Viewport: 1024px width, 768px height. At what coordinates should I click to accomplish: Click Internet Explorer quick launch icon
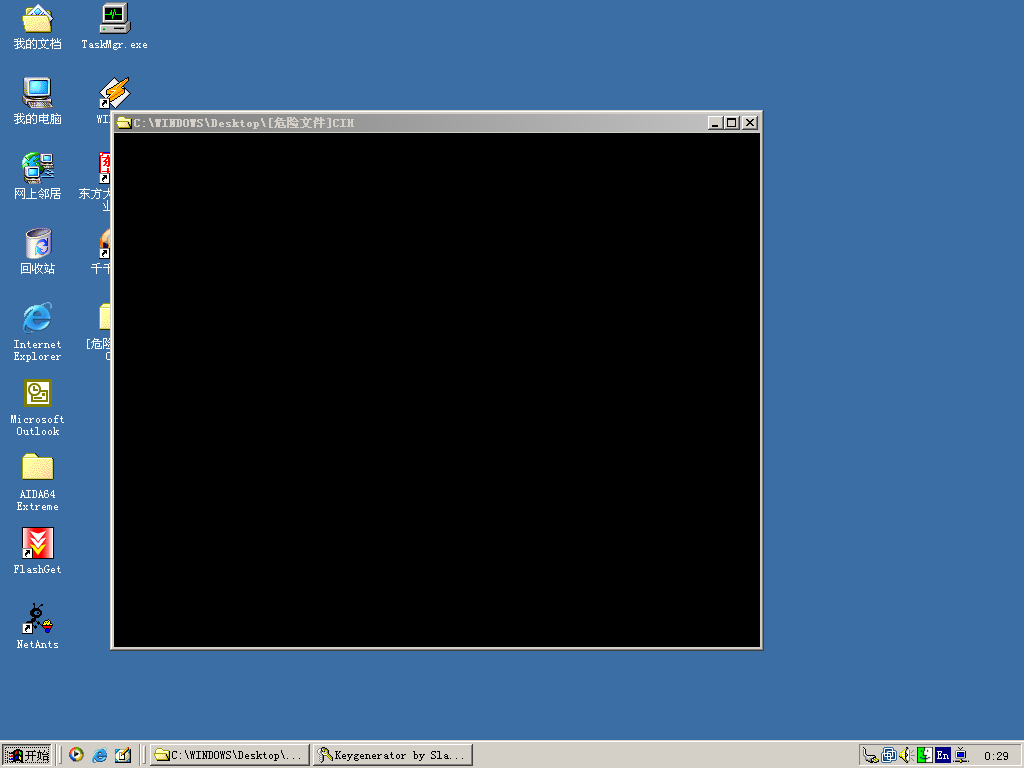point(99,755)
